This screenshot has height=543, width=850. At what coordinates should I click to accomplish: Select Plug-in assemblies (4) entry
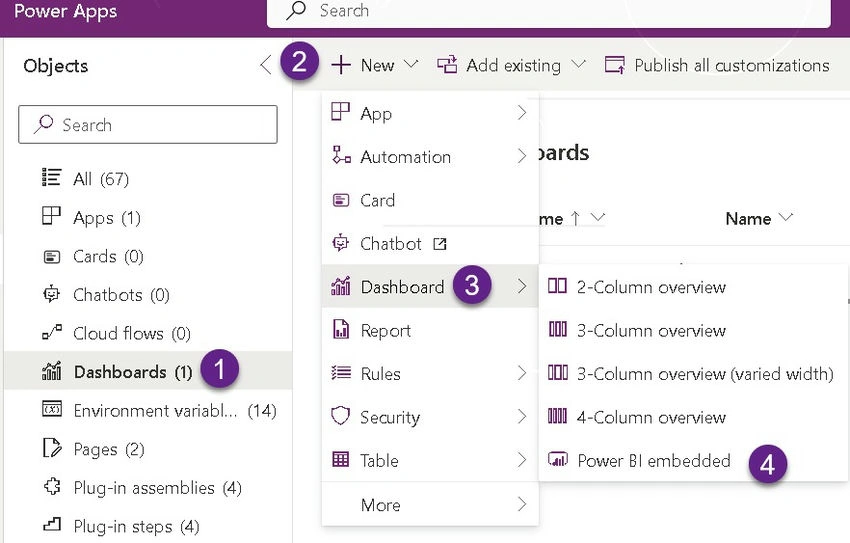coord(148,487)
